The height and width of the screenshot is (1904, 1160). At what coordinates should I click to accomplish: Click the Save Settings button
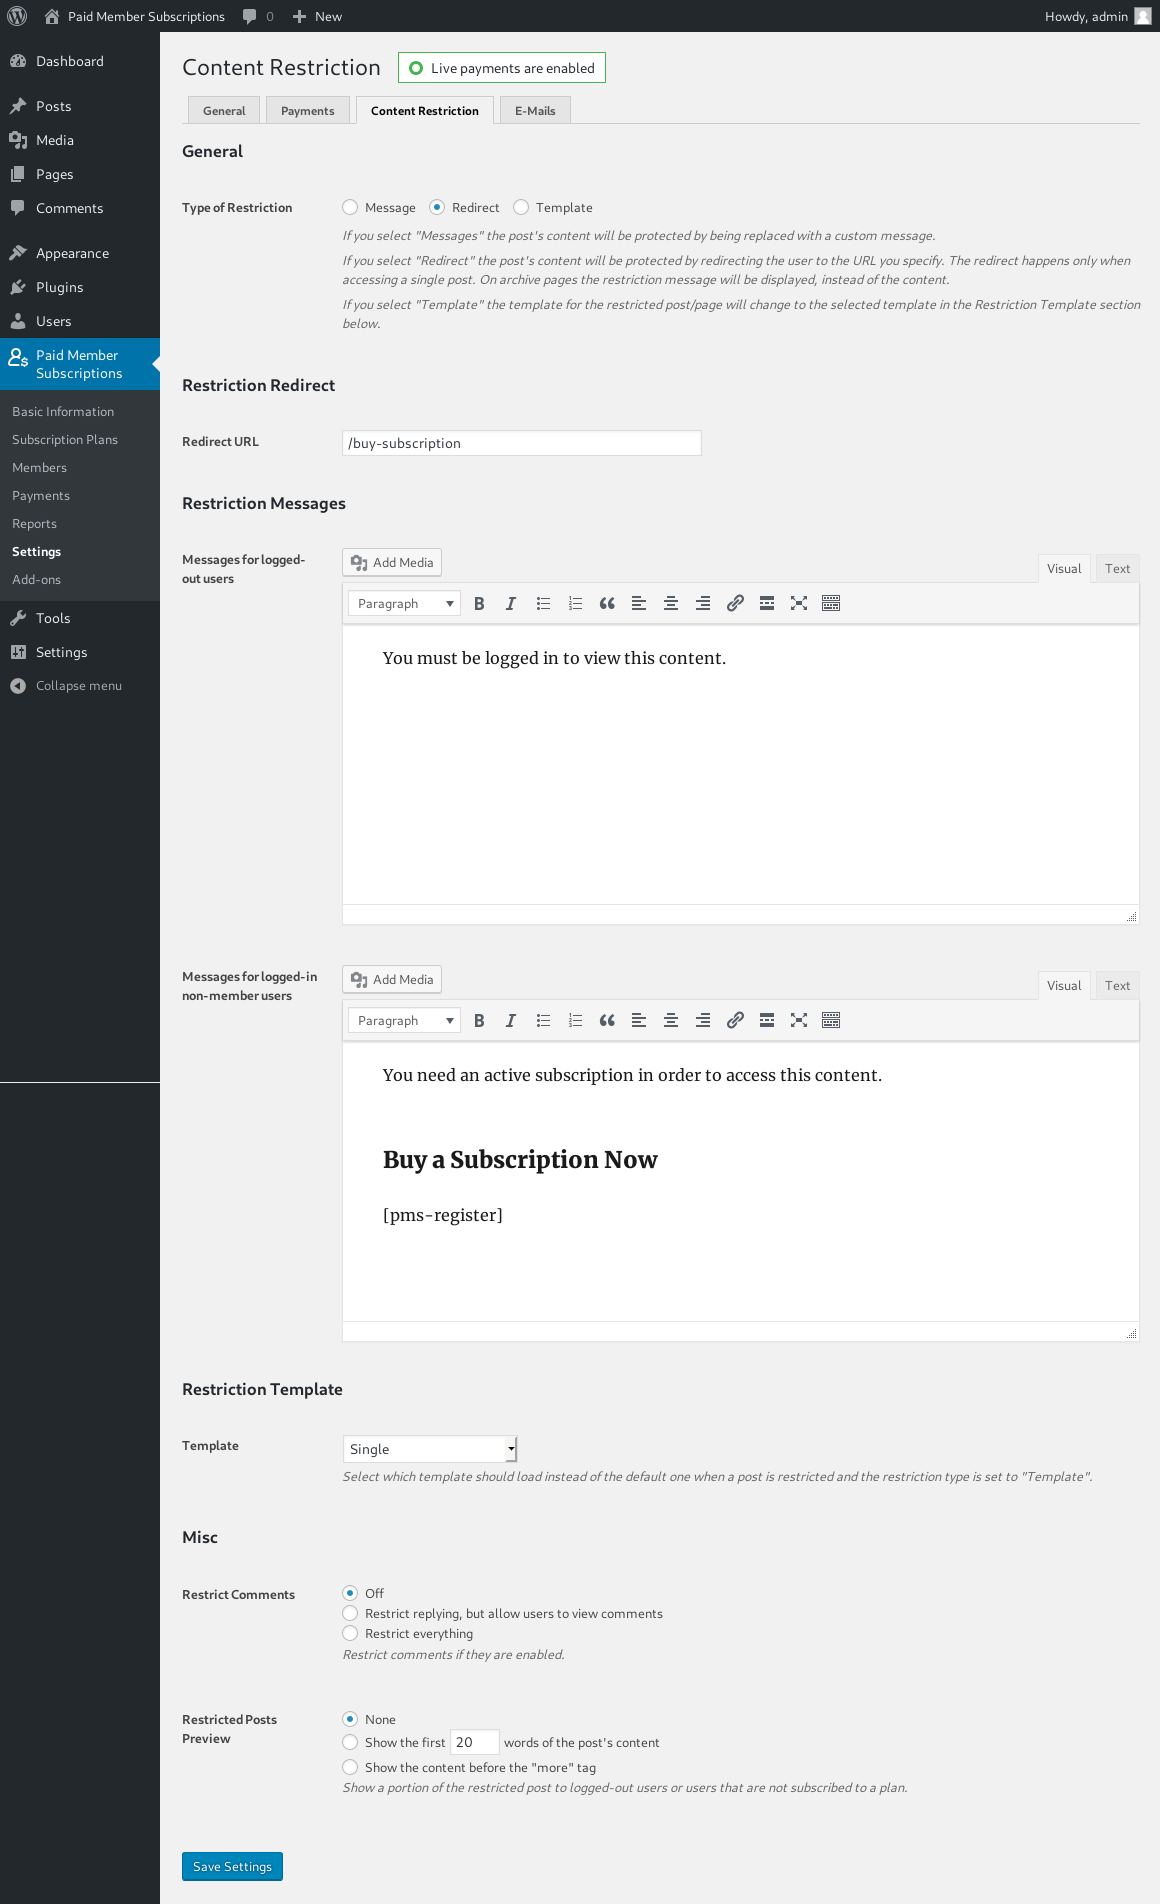pos(232,1866)
